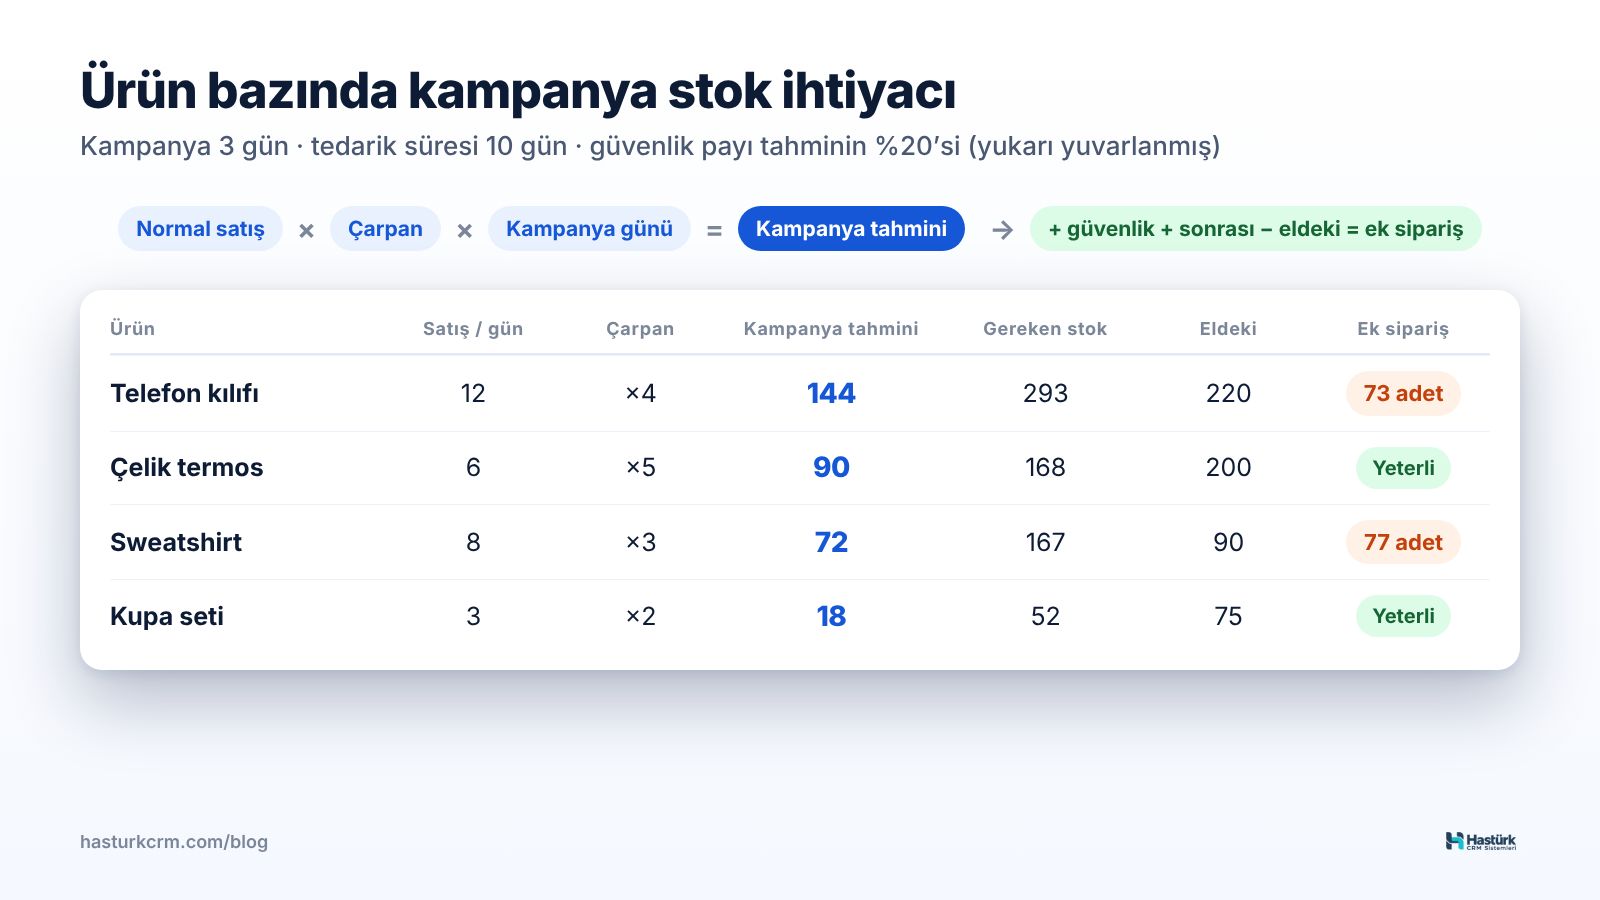Click the Hastürk logo in the footer
This screenshot has width=1600, height=900.
point(1481,841)
